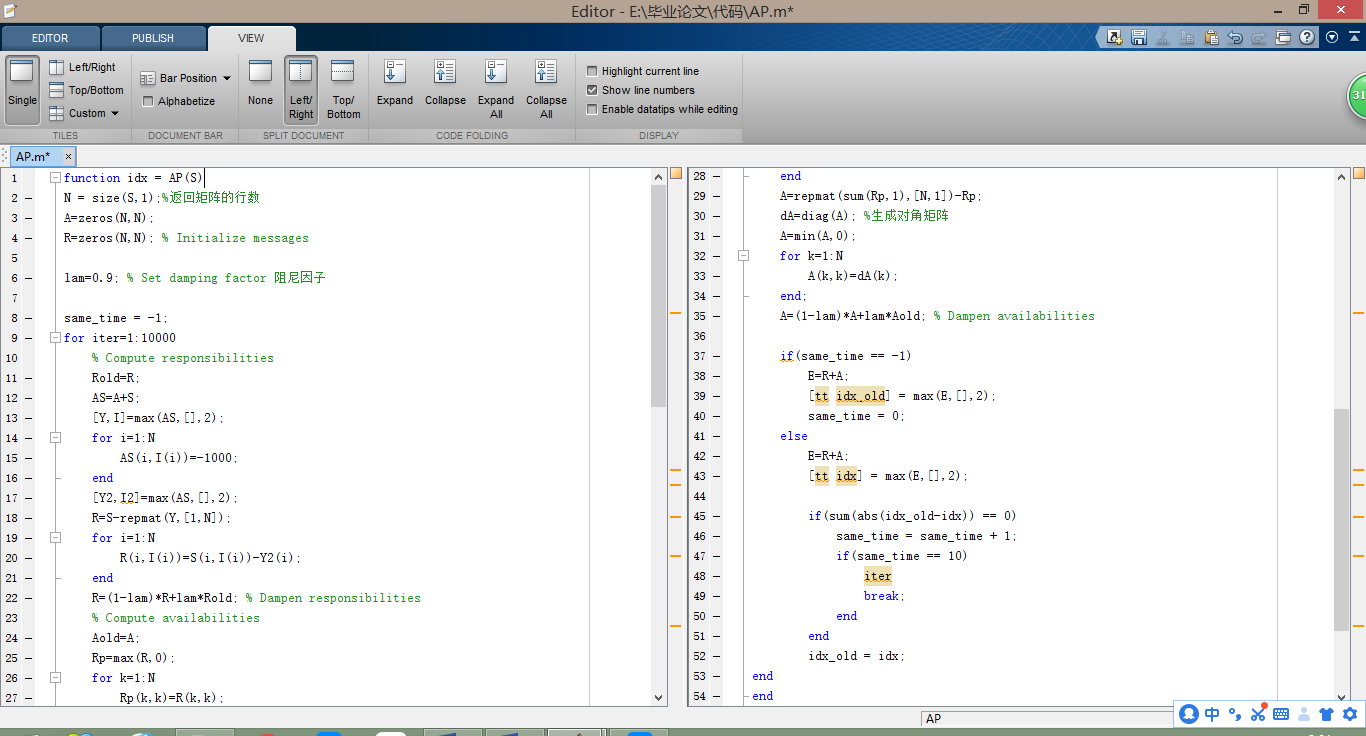
Task: Collapse the 'for iter' loop fold marker
Action: (55, 338)
